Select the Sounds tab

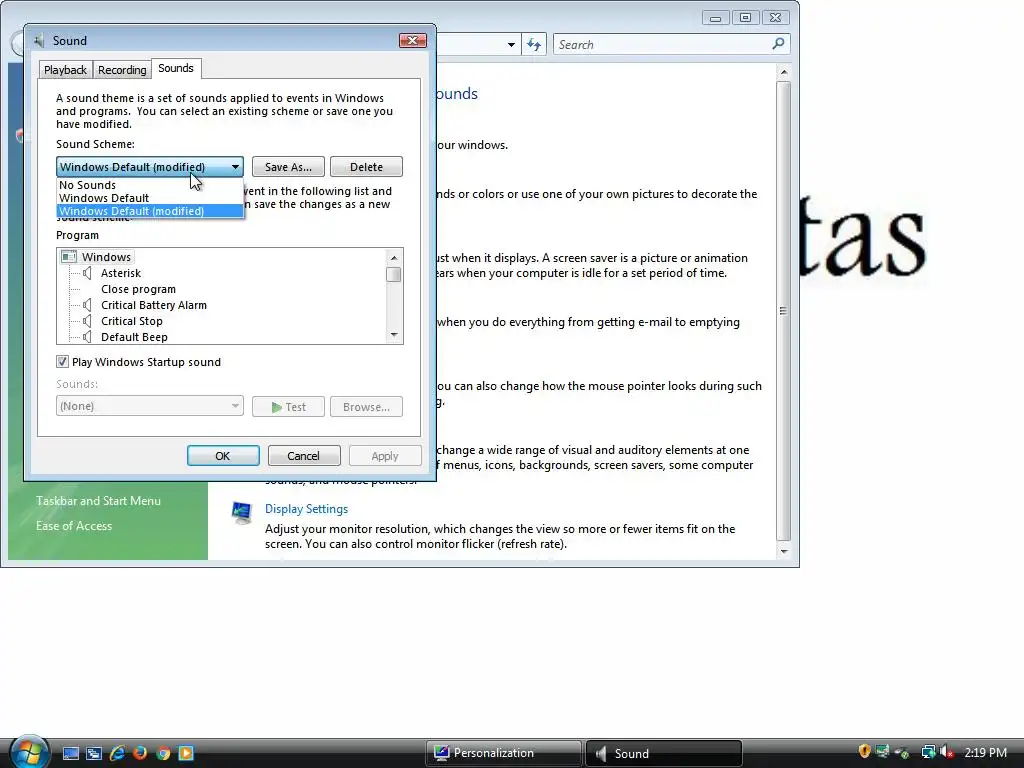(176, 68)
